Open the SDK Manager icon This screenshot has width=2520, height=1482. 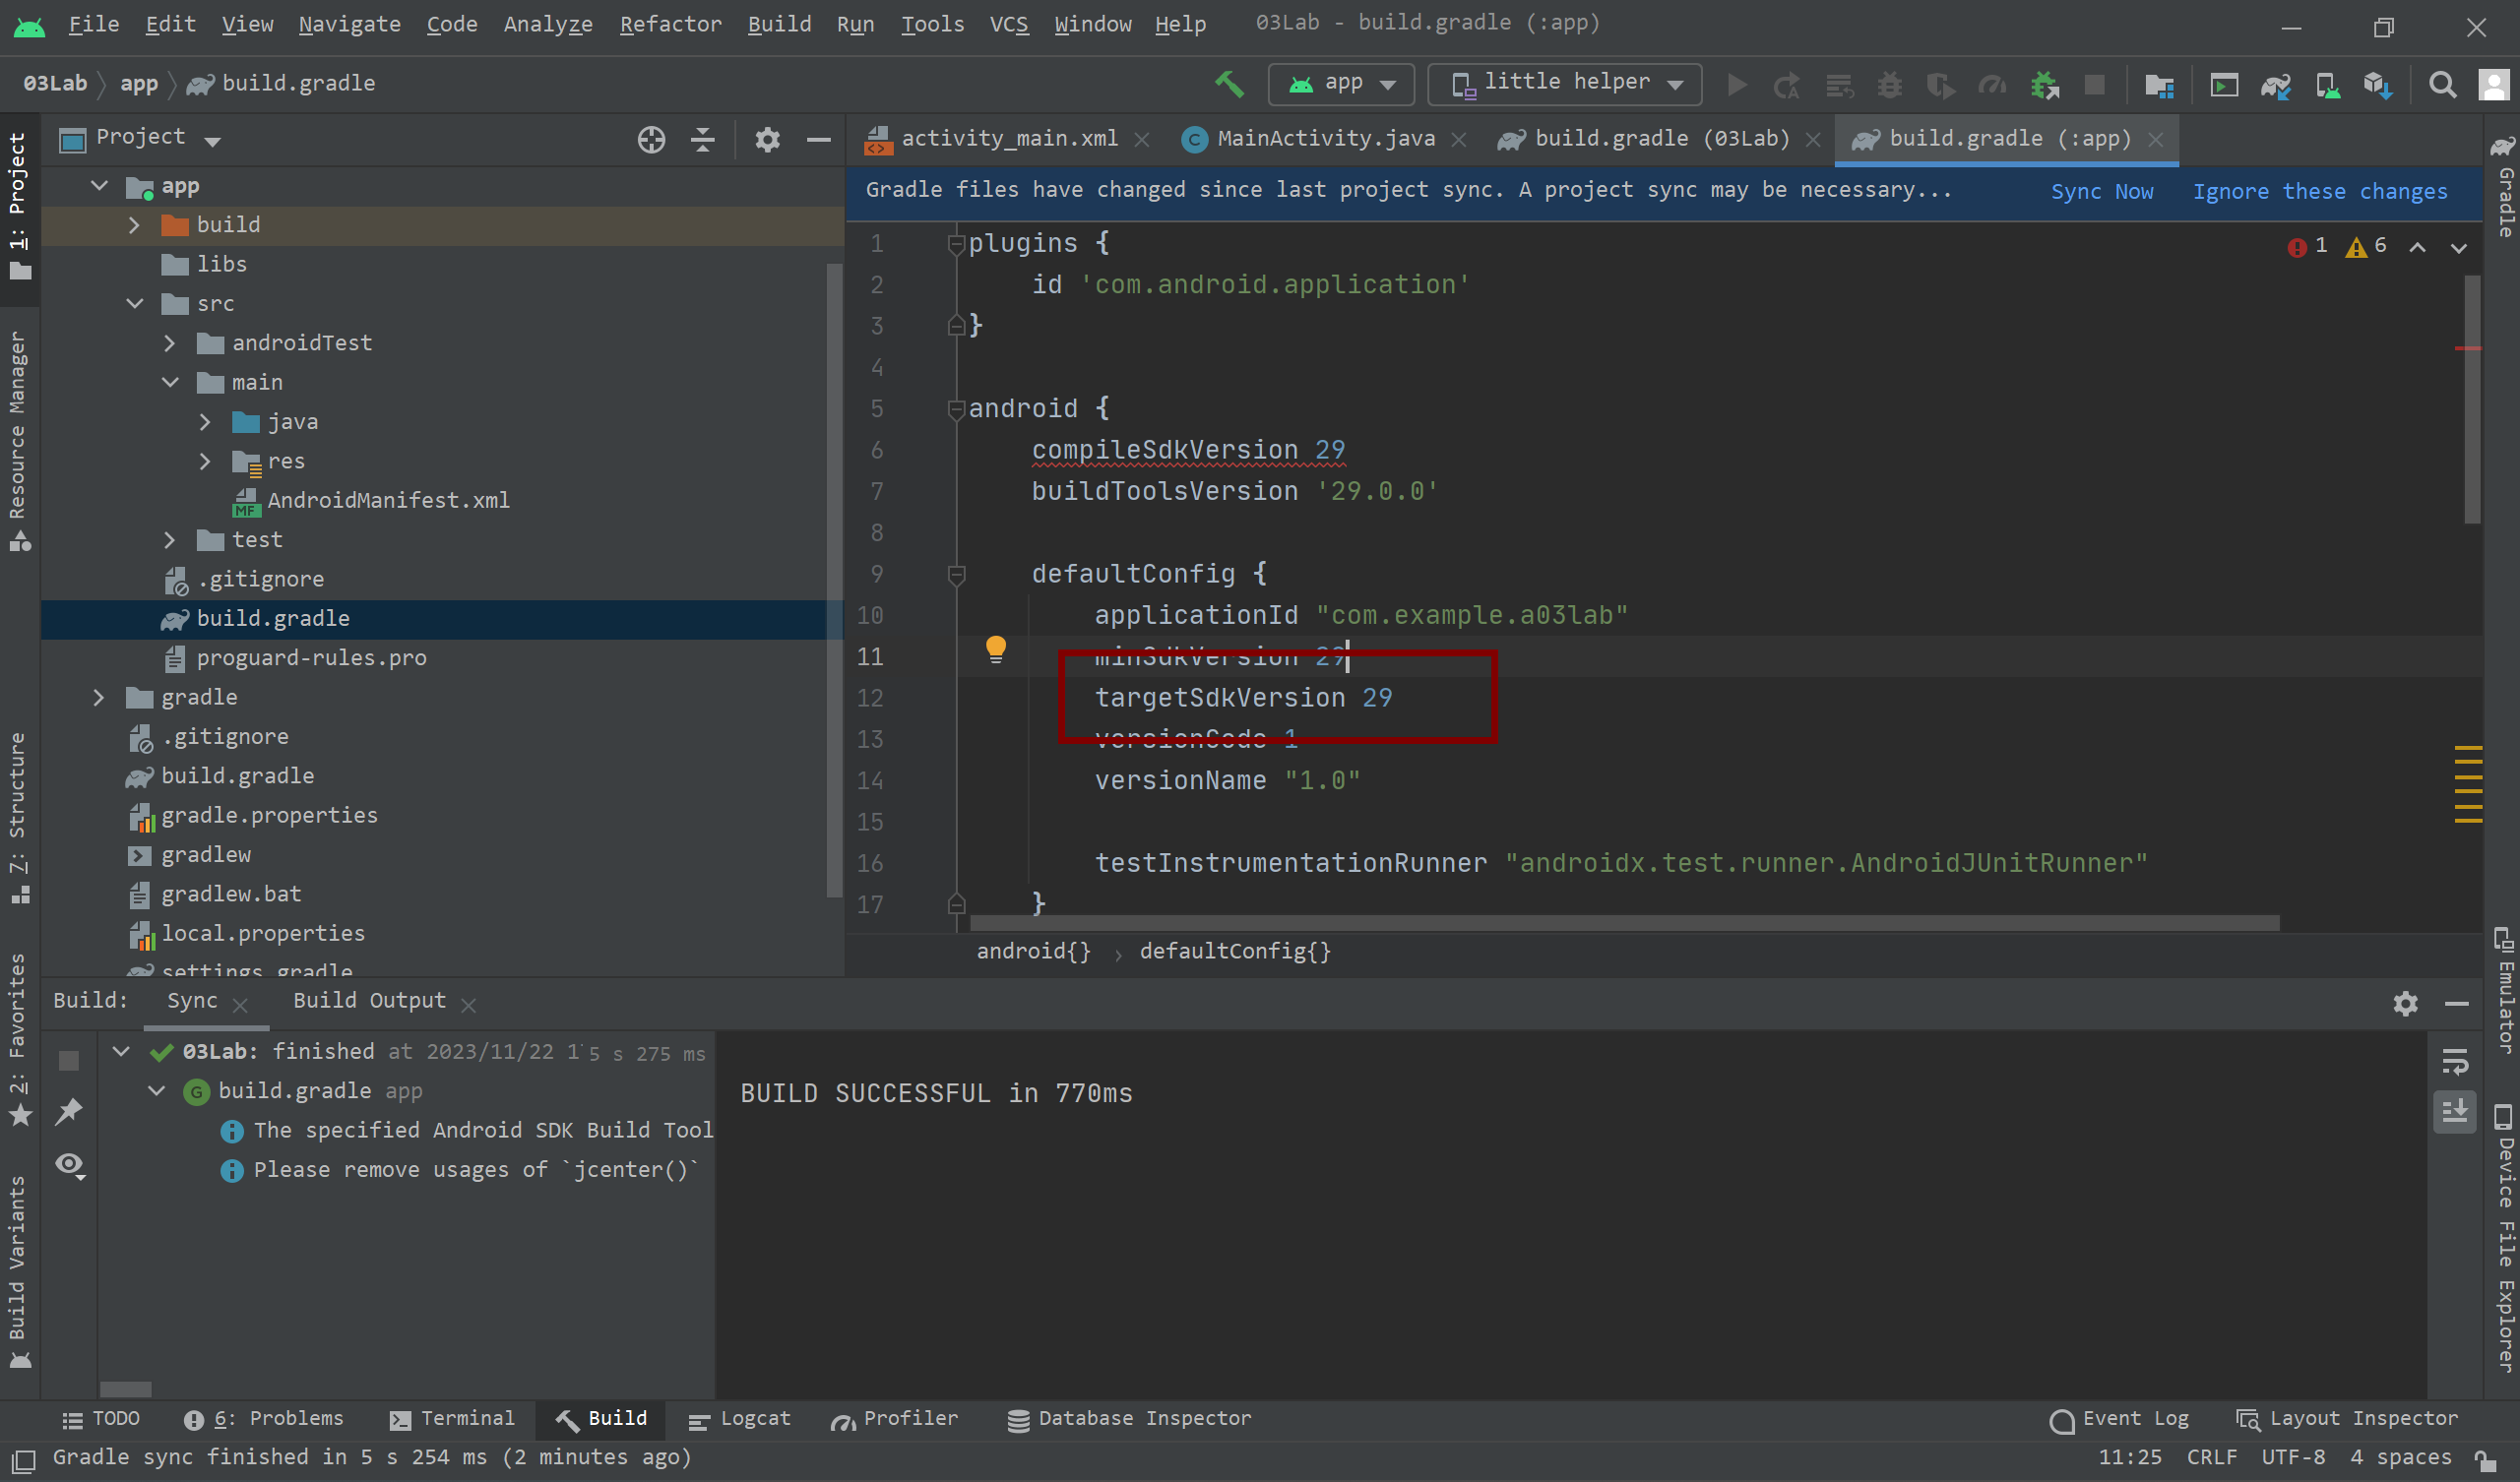tap(2378, 85)
